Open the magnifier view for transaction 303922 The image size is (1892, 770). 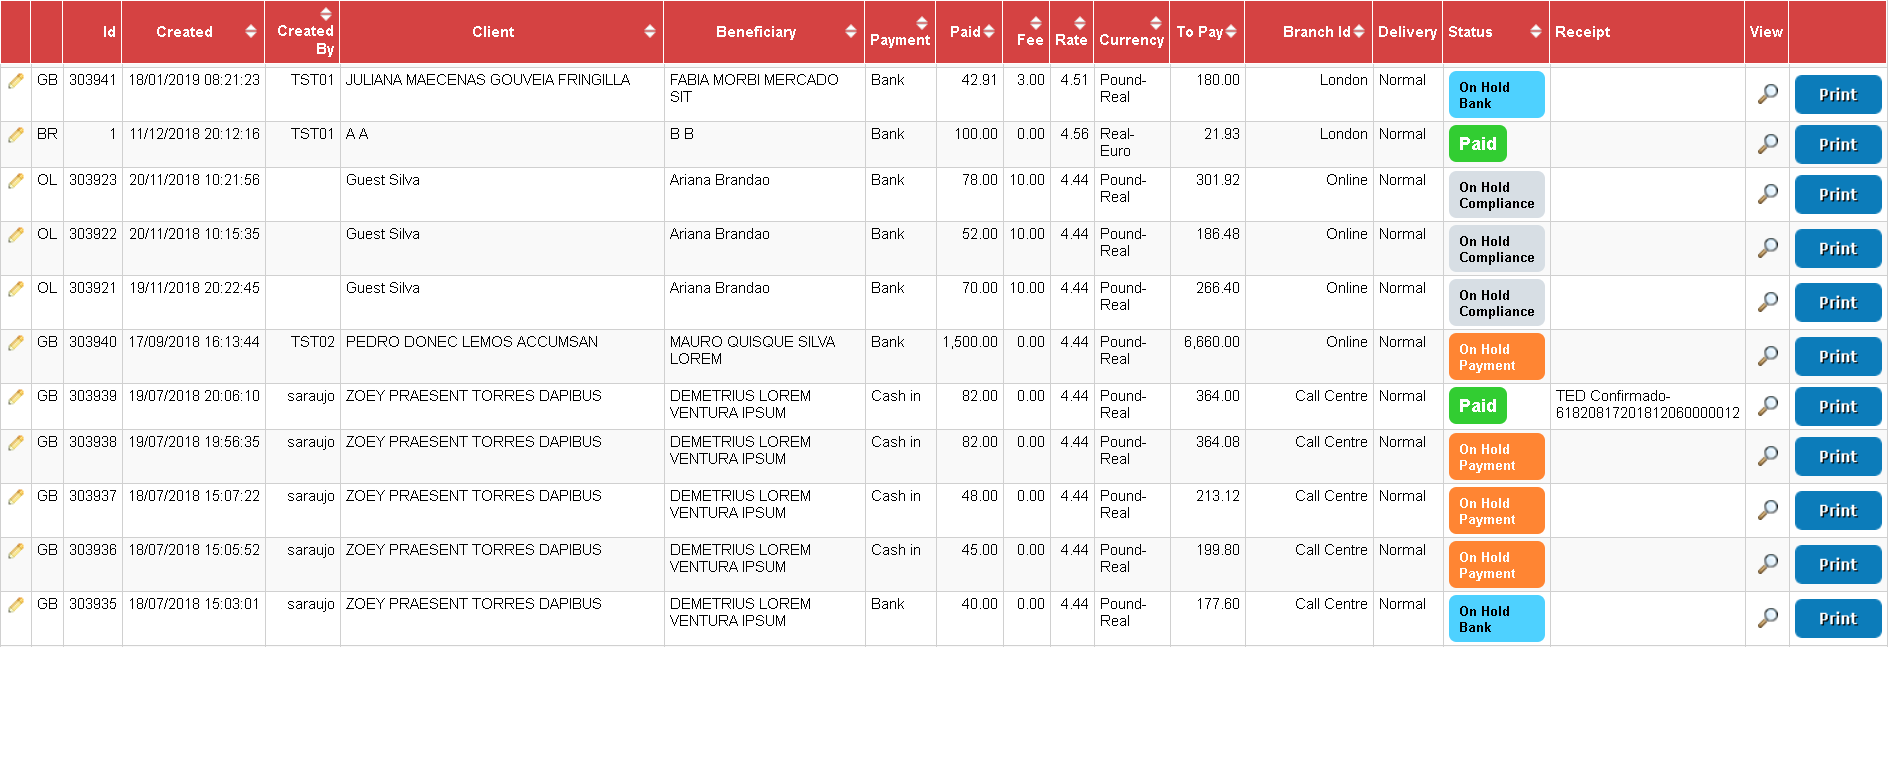coord(1767,248)
